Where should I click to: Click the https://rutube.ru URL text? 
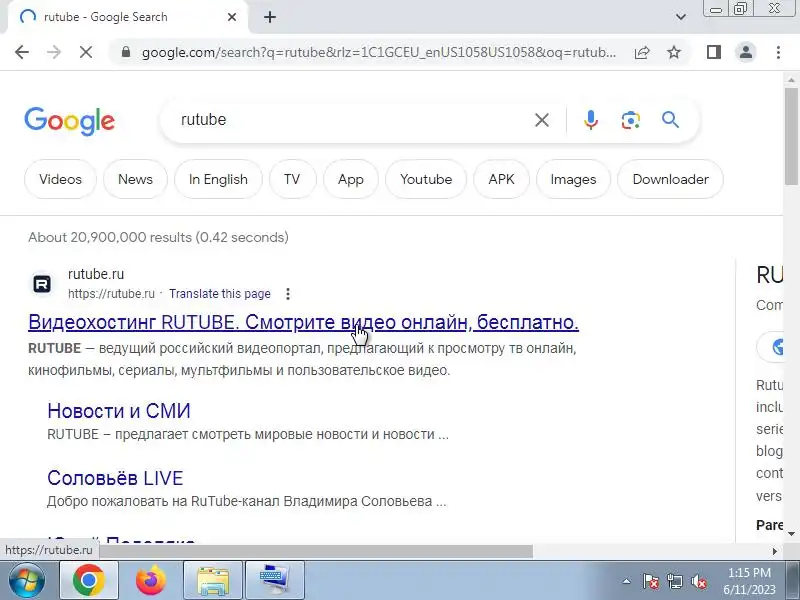coord(111,294)
